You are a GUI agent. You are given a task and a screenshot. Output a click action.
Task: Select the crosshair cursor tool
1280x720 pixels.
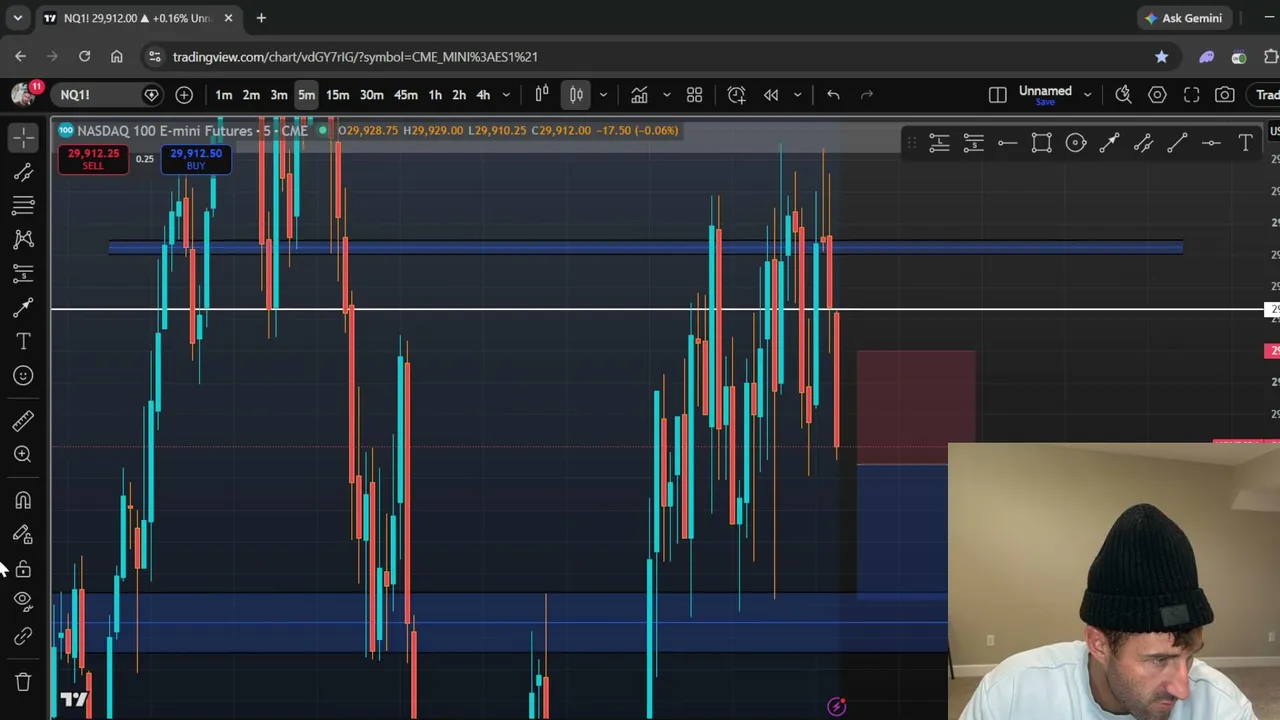point(23,137)
